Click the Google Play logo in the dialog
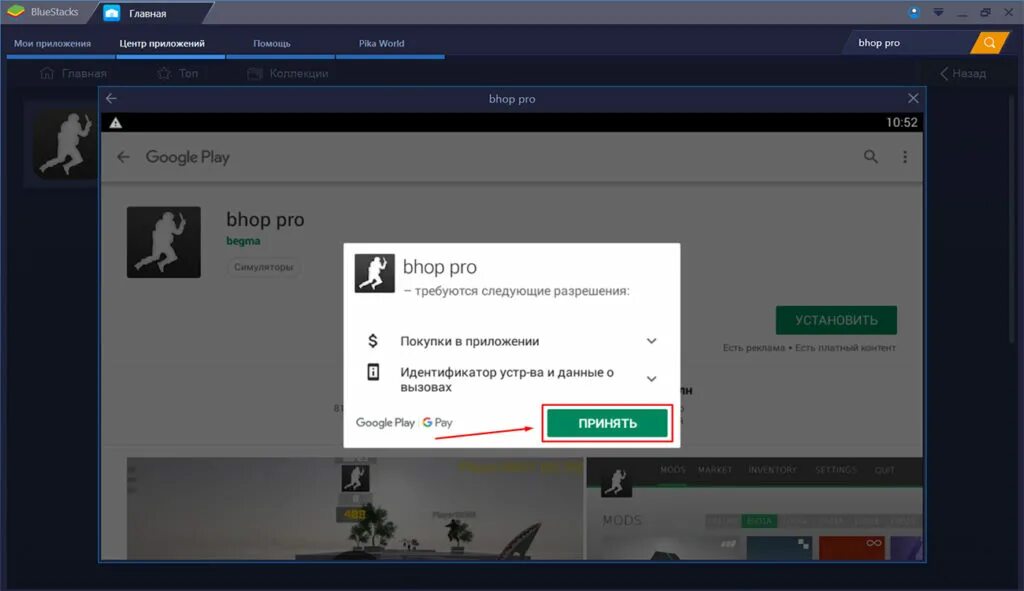Image resolution: width=1024 pixels, height=591 pixels. [385, 423]
